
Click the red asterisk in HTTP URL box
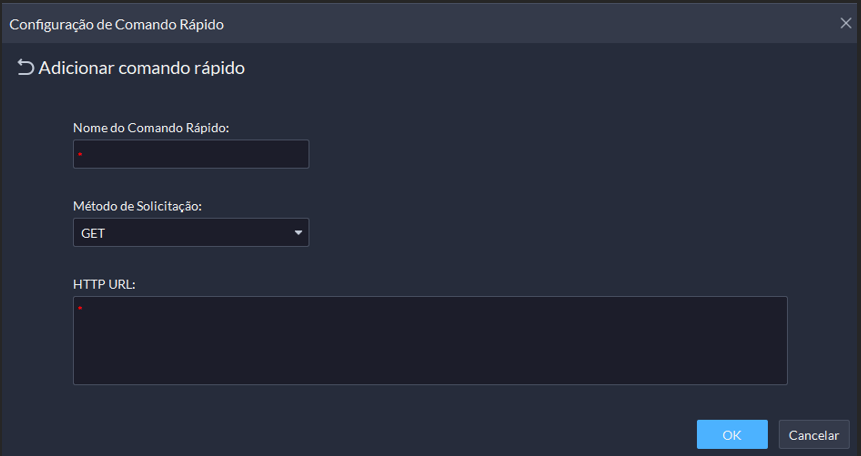[80, 308]
